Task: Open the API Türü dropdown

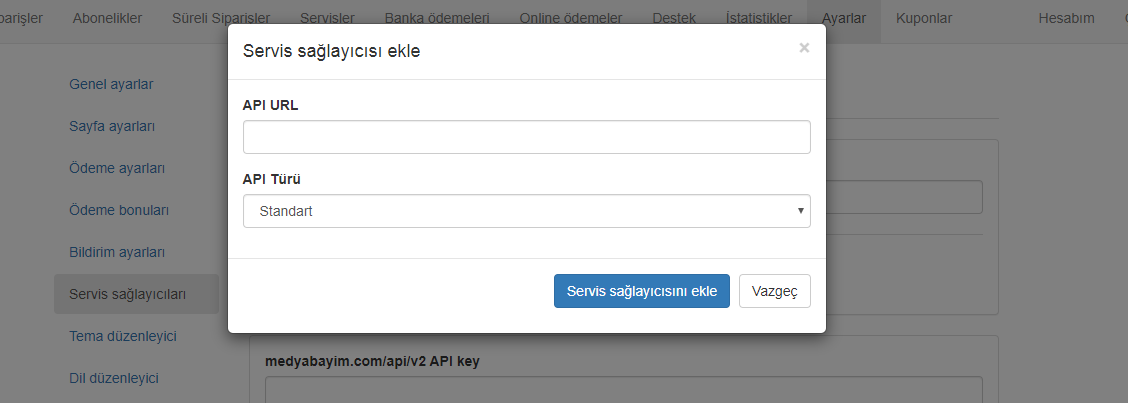Action: click(x=526, y=211)
